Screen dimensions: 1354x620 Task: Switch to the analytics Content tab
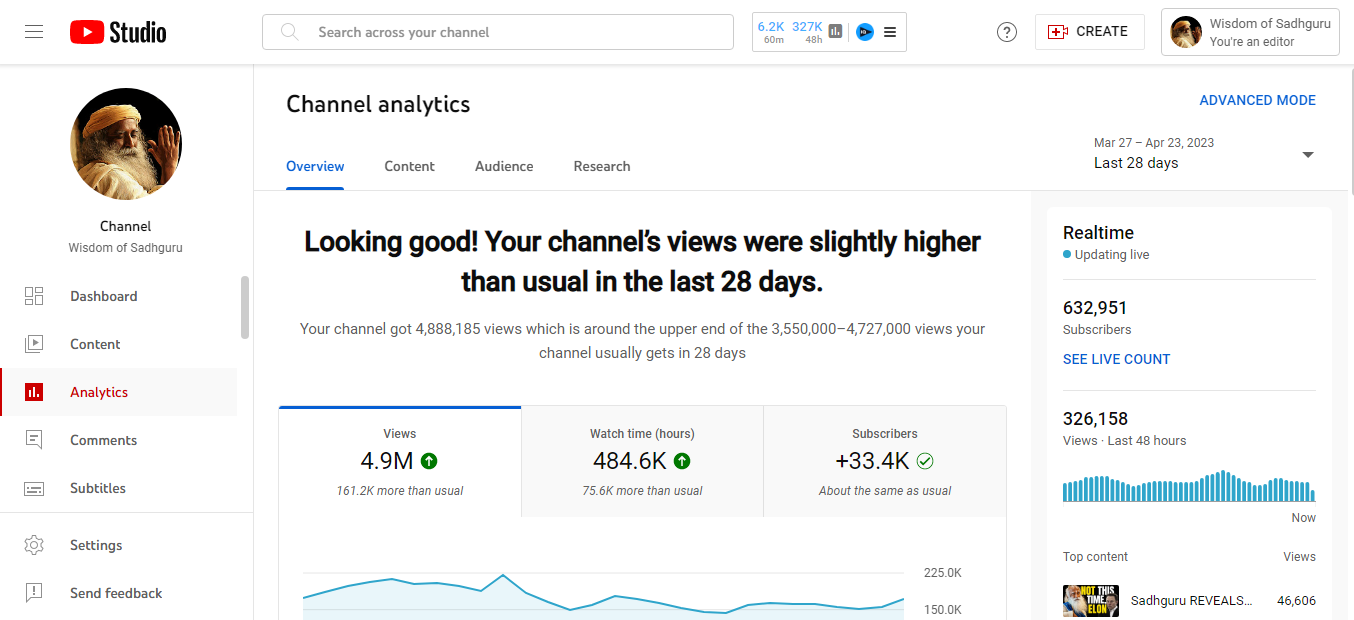point(409,166)
